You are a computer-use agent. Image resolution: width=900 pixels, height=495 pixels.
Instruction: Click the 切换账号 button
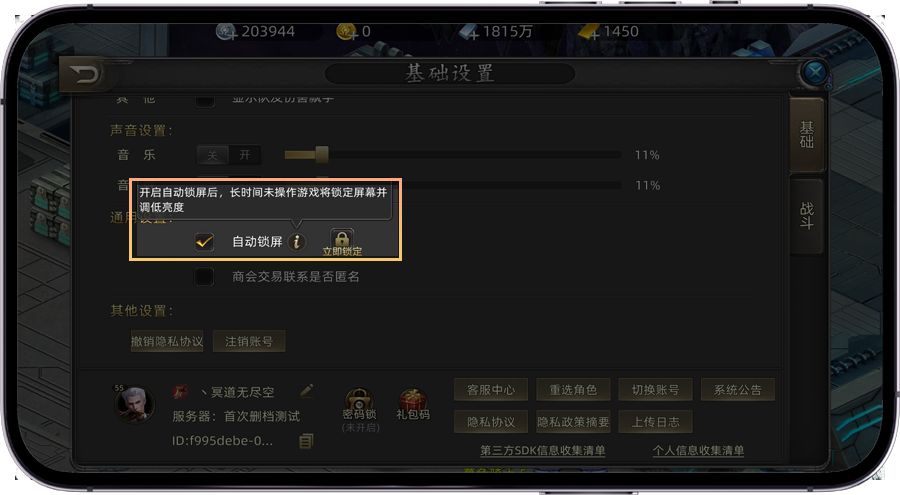coord(655,390)
